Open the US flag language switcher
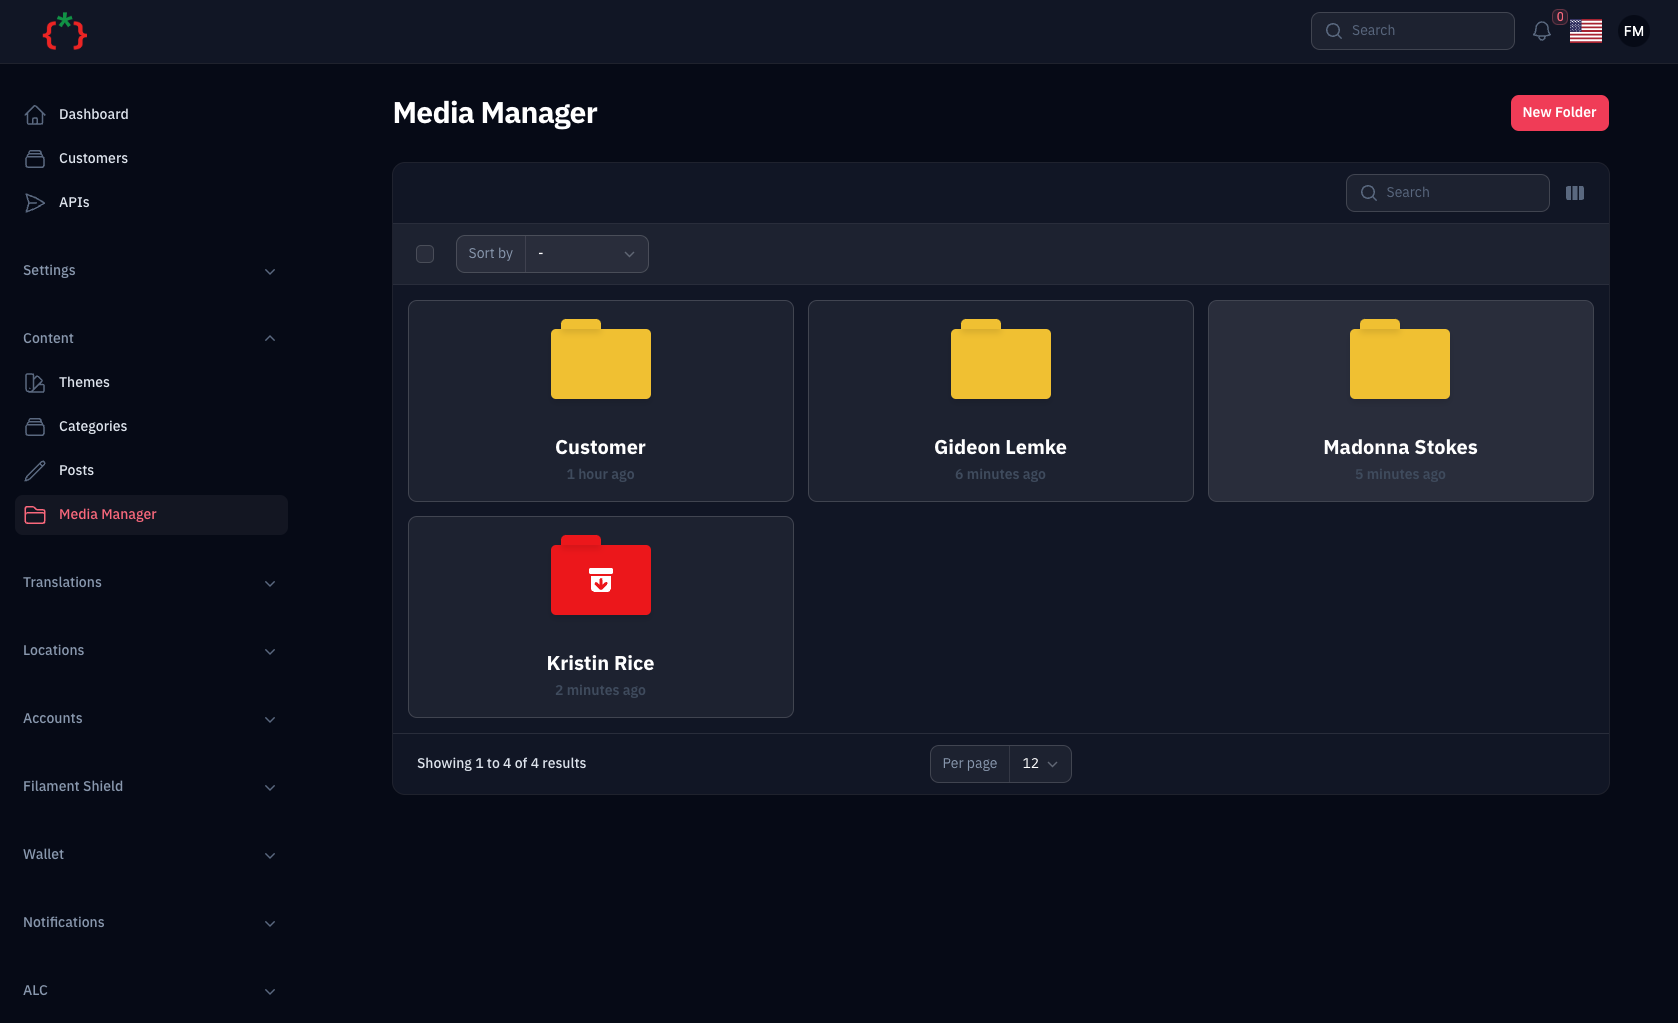 click(1585, 32)
